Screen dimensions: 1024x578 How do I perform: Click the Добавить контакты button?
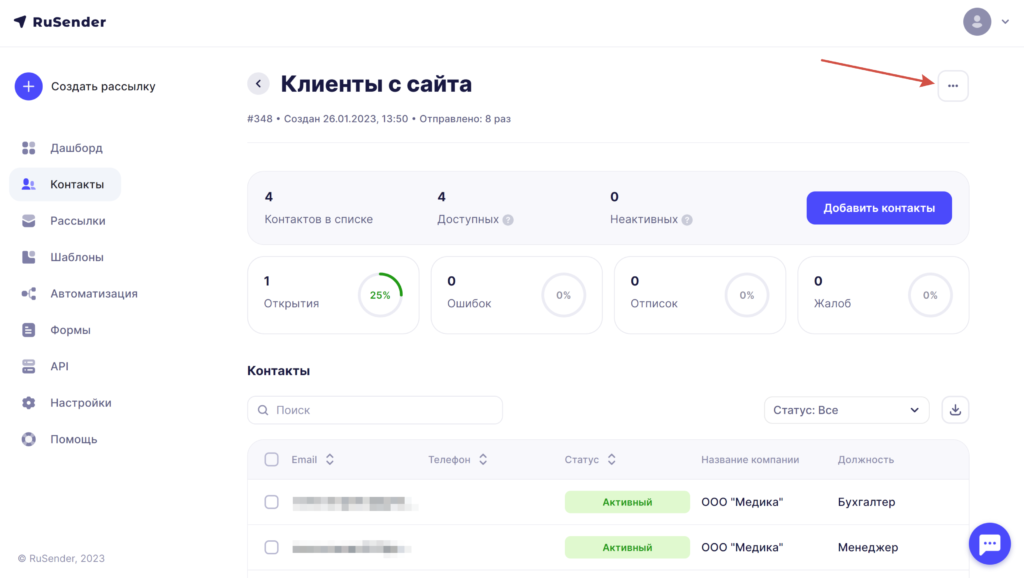(x=879, y=208)
